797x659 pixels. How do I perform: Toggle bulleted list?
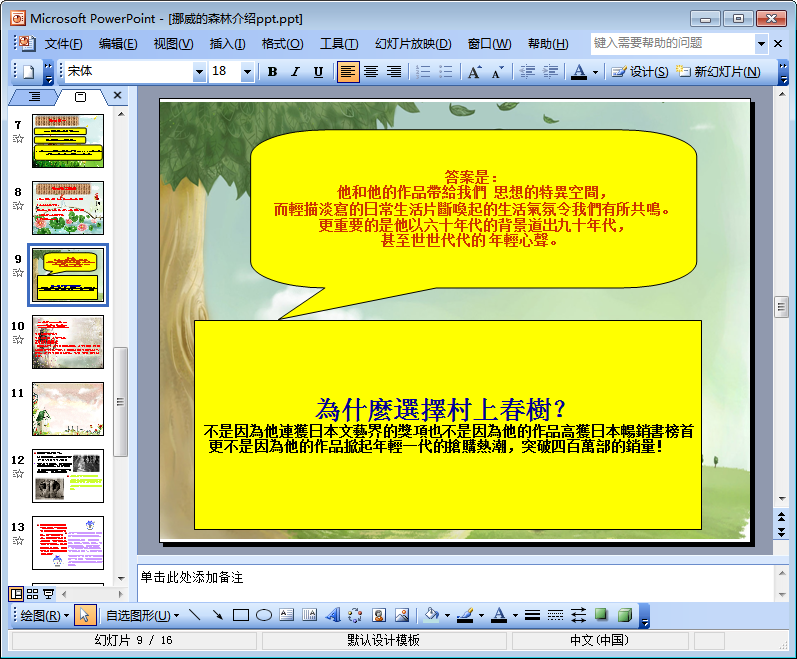coord(446,72)
